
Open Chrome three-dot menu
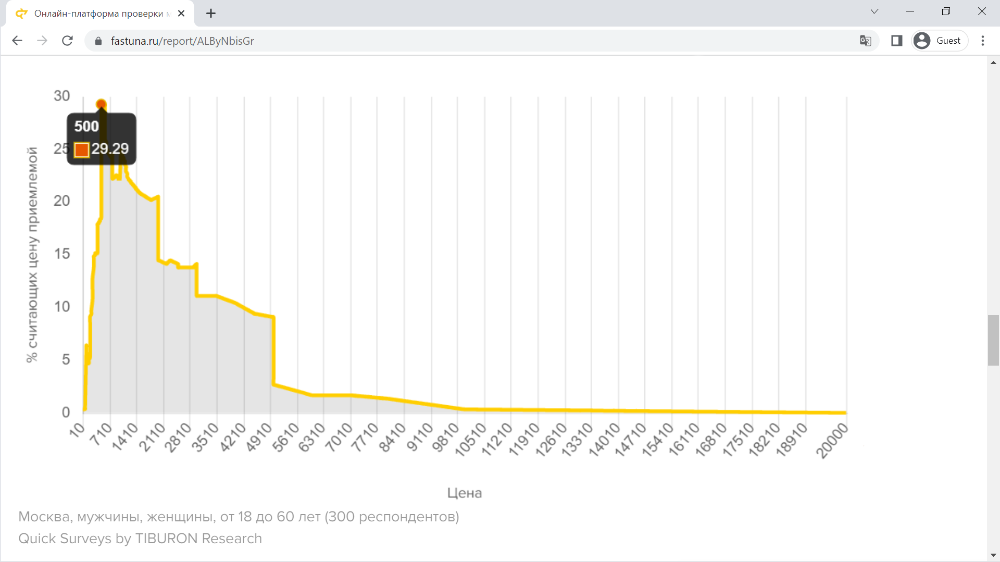983,41
